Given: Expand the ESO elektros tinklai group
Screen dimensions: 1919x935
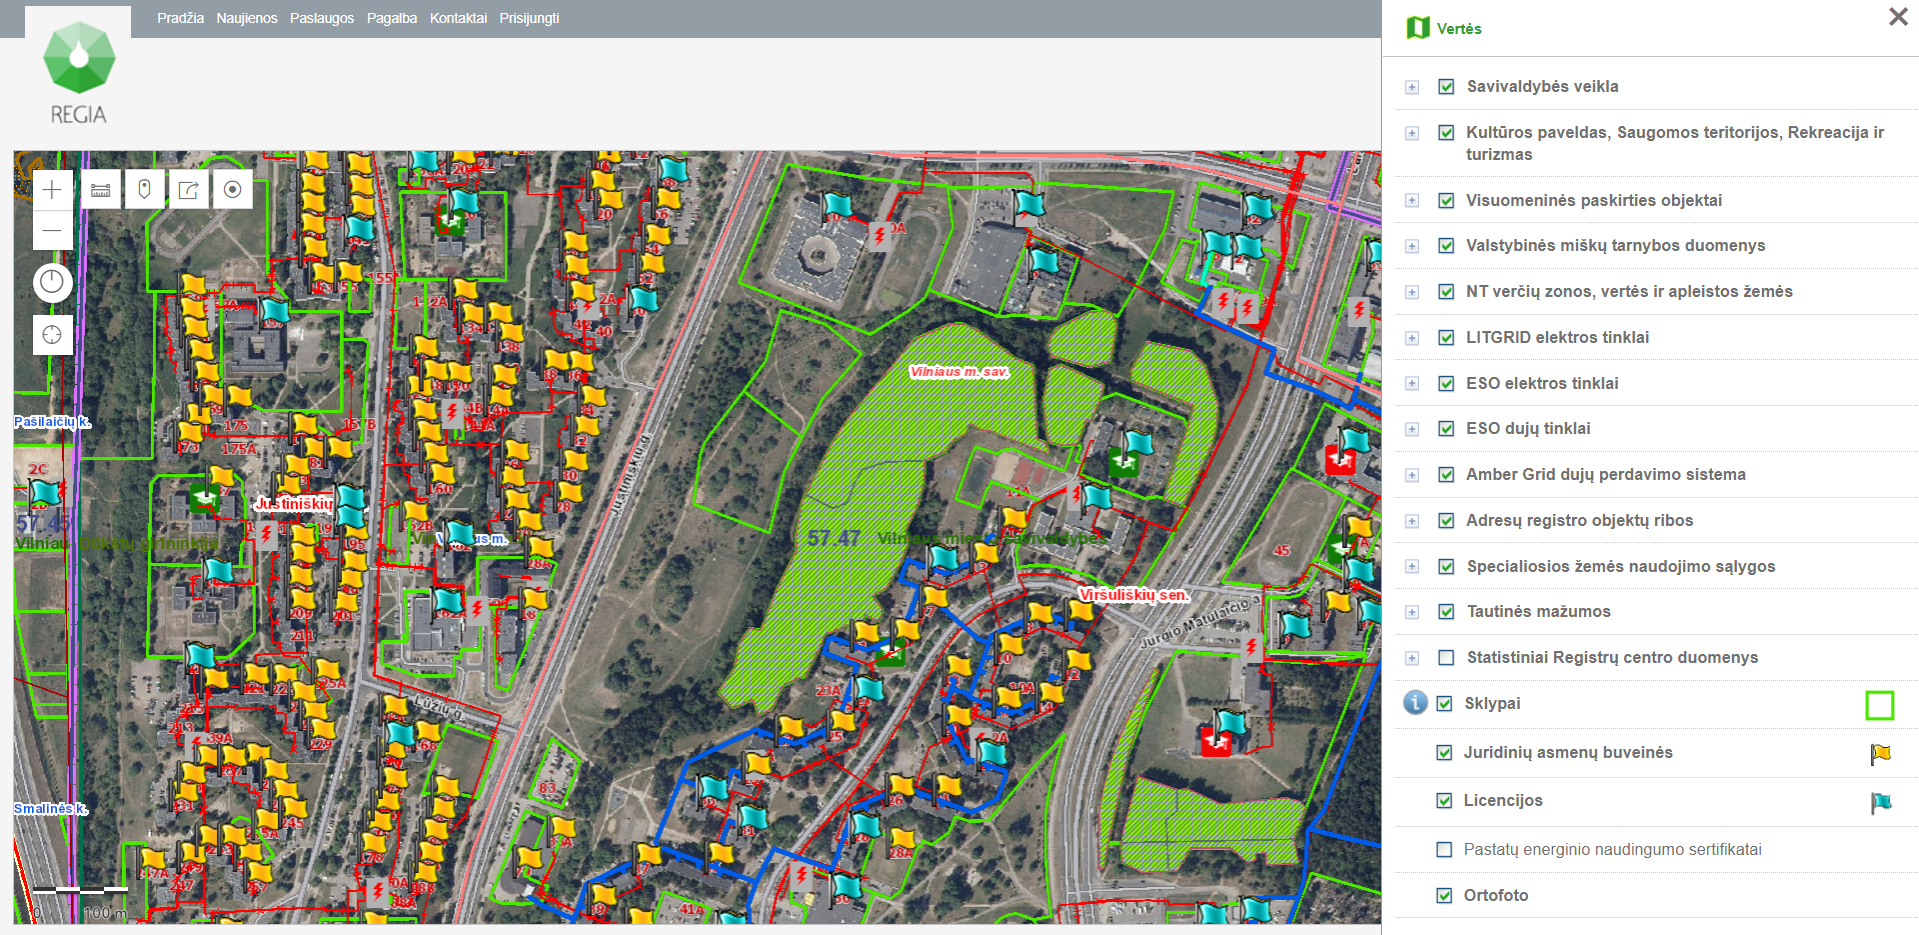Looking at the screenshot, I should pos(1412,384).
